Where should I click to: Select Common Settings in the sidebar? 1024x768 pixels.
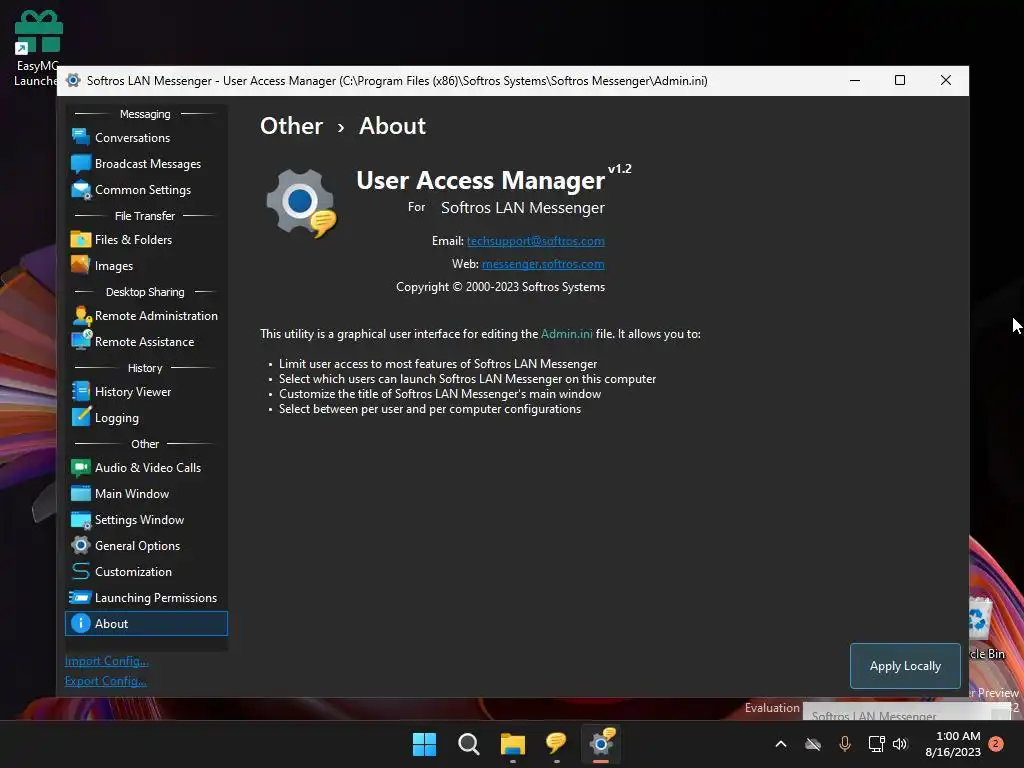click(x=146, y=190)
